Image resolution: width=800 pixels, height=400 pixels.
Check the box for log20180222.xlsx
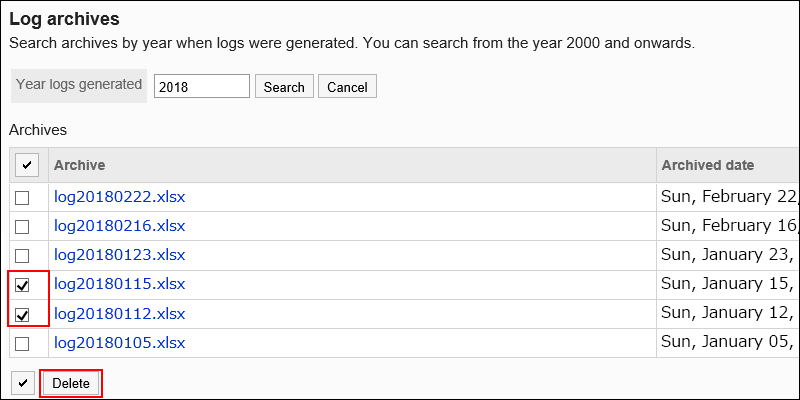(22, 198)
